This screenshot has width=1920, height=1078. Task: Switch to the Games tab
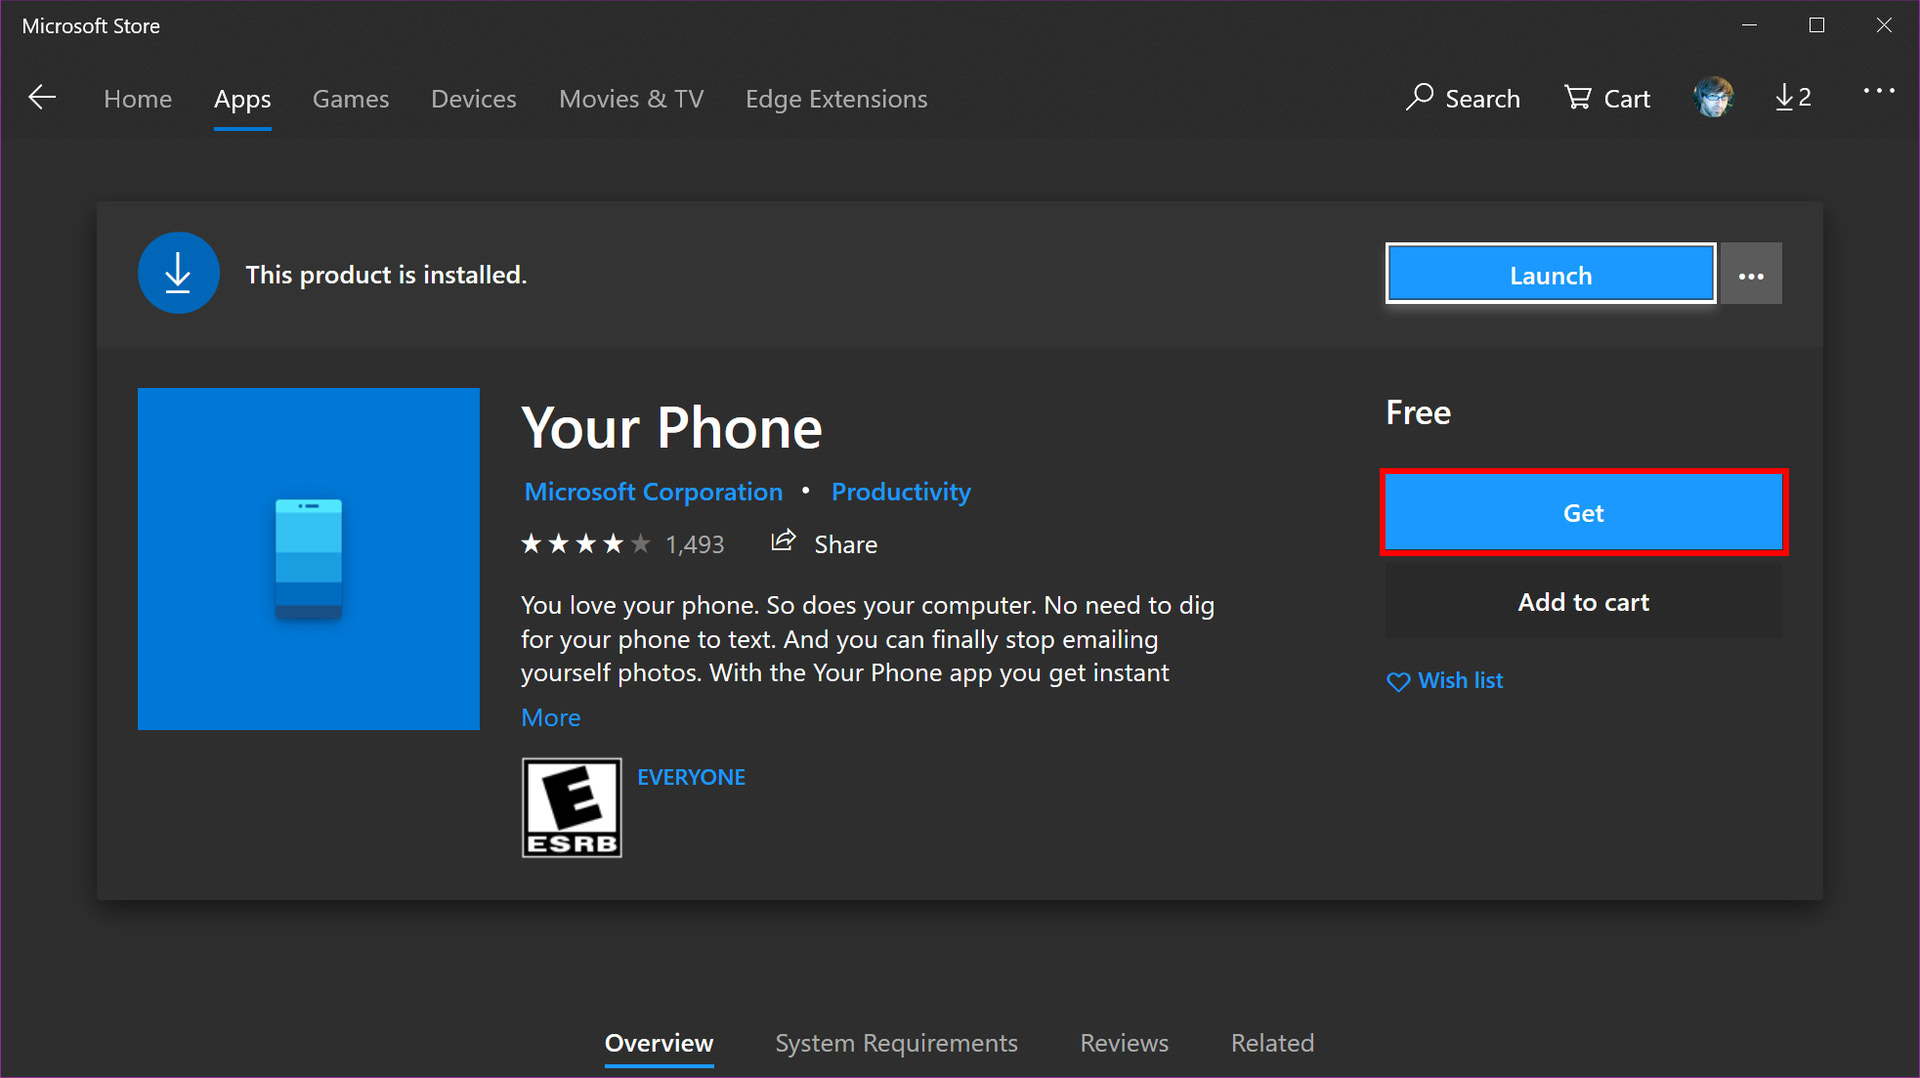tap(350, 99)
